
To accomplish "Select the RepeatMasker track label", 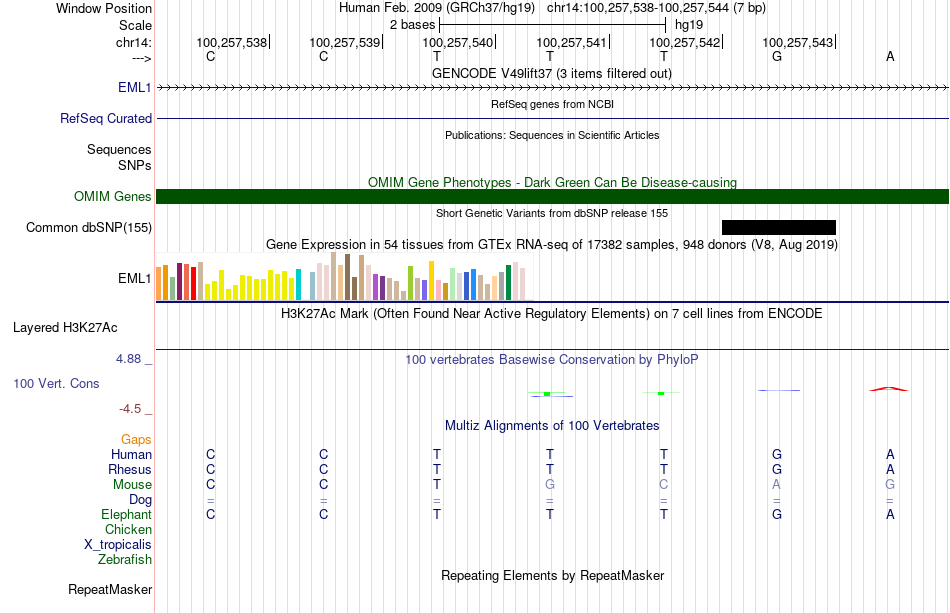I will click(x=110, y=589).
